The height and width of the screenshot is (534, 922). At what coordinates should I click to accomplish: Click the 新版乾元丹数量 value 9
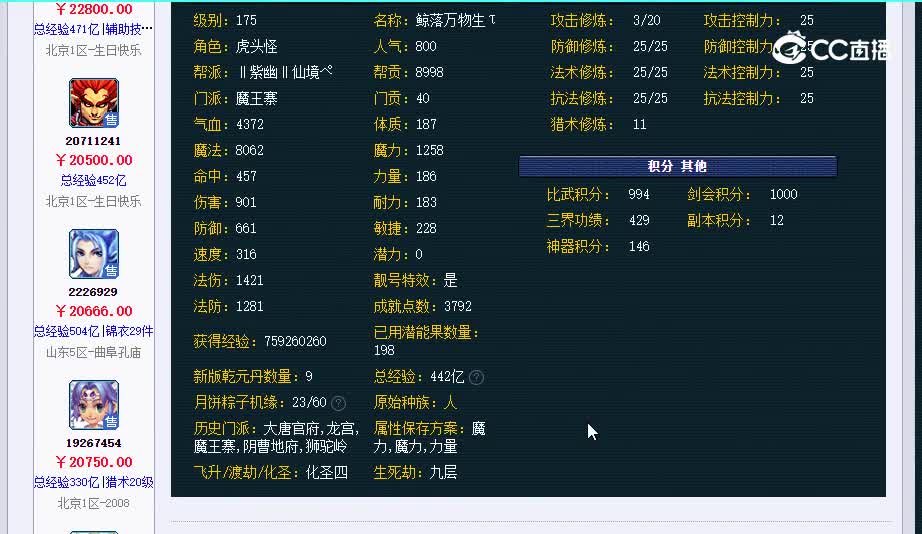point(309,376)
